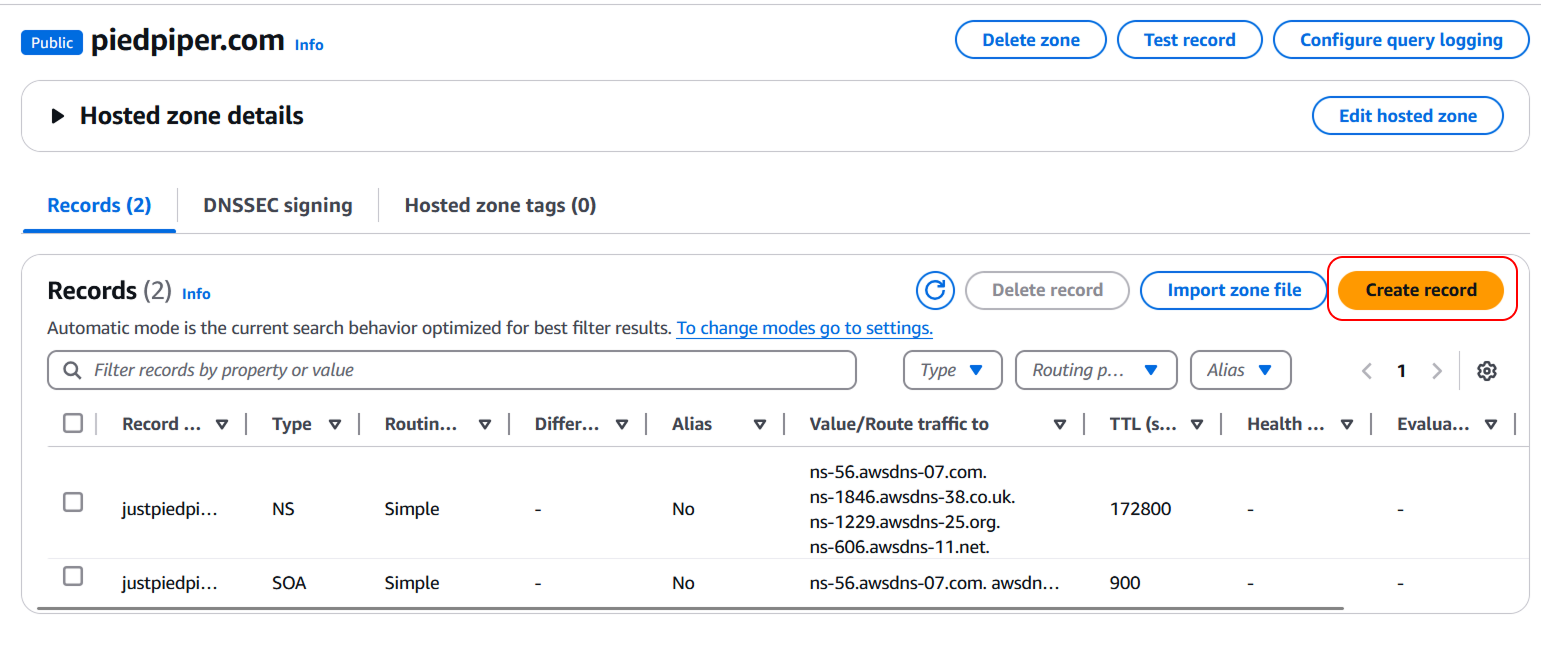
Task: Select the NS record checkbox
Action: pyautogui.click(x=73, y=502)
